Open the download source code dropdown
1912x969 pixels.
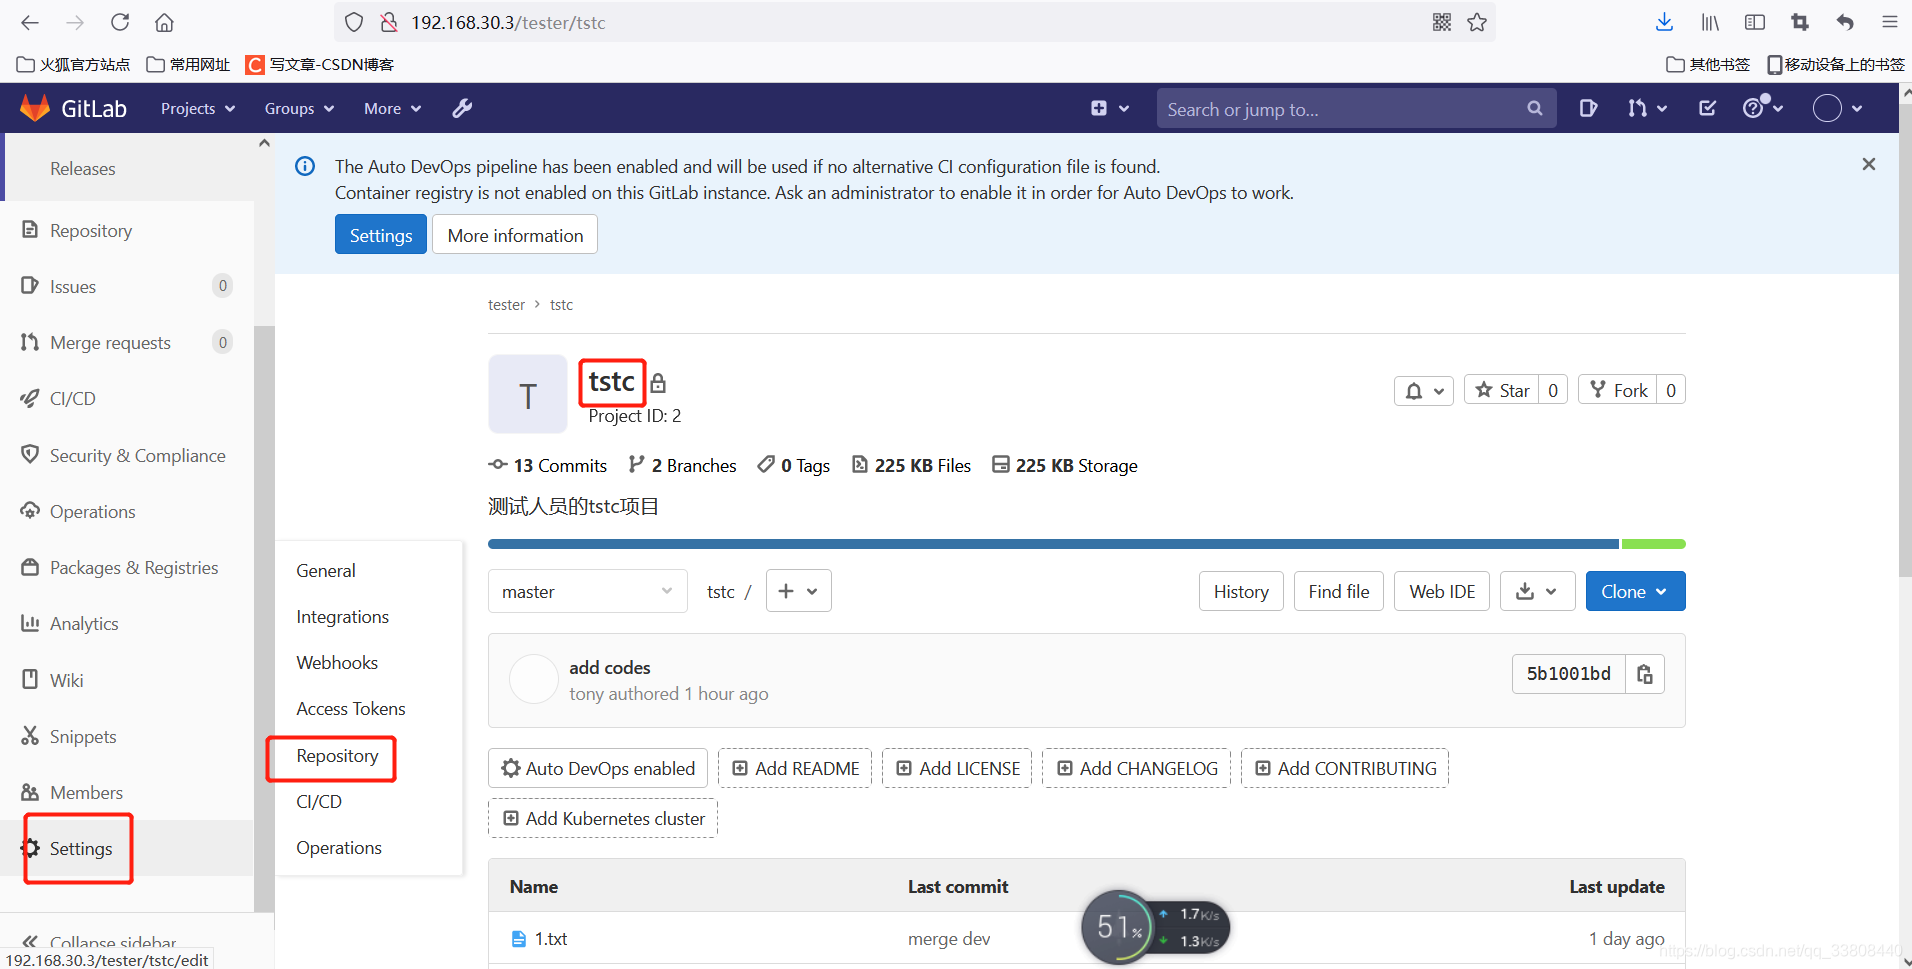[x=1537, y=591]
